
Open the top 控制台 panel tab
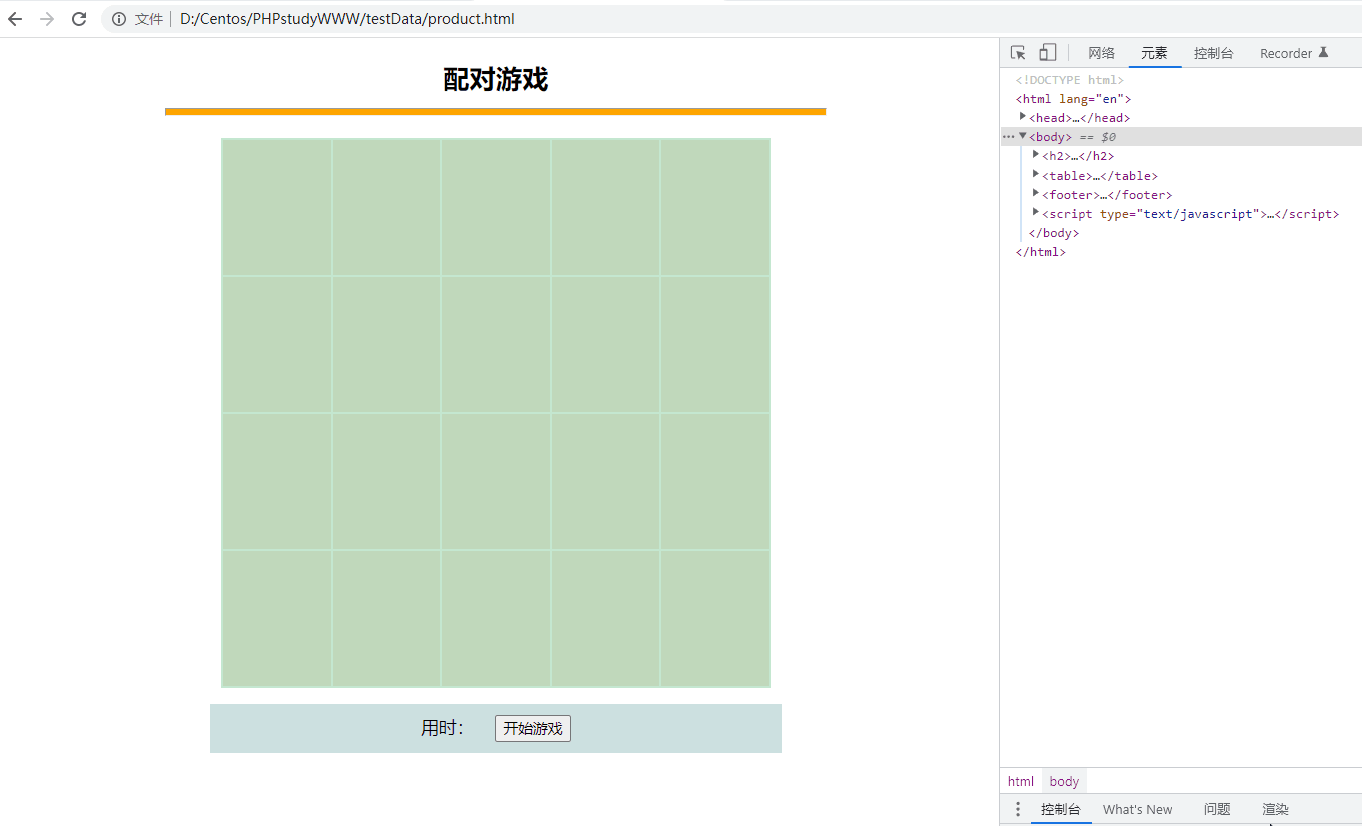point(1213,53)
